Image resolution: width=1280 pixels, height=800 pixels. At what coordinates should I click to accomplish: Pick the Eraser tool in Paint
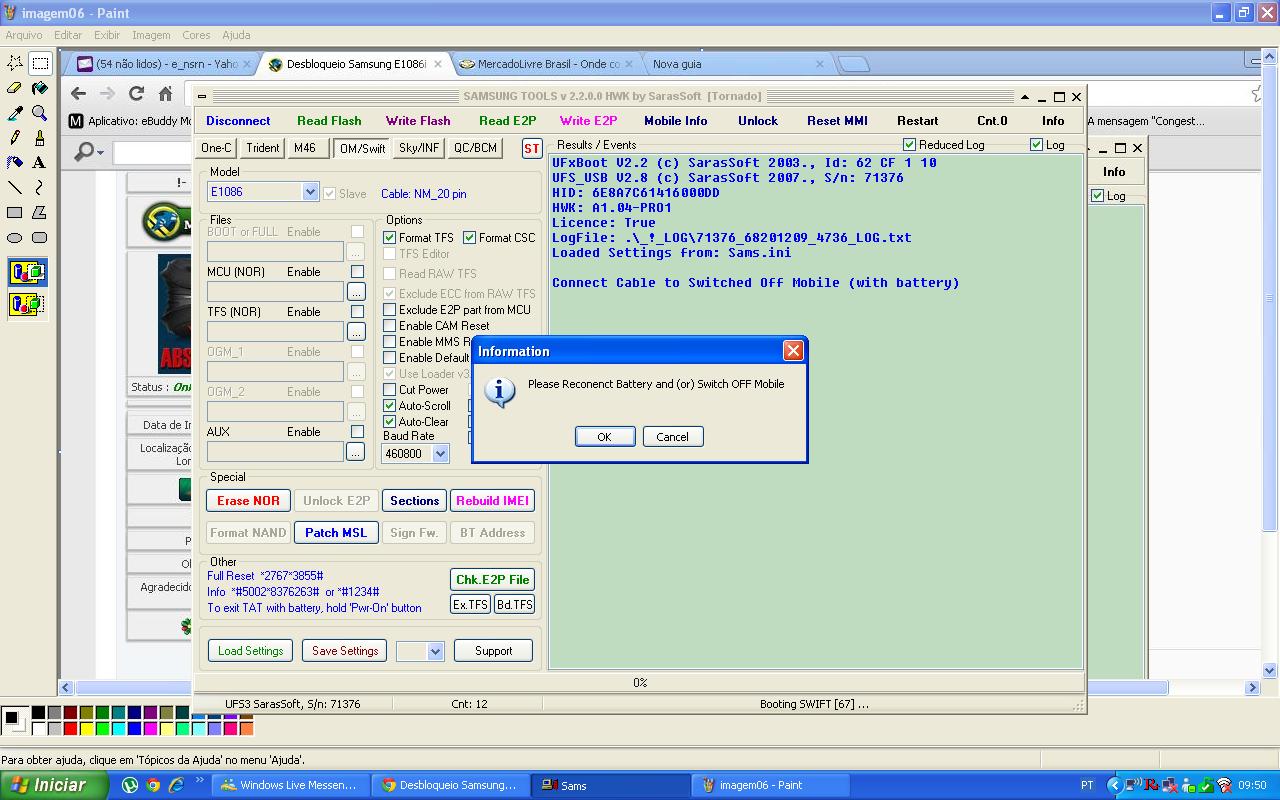coord(15,88)
